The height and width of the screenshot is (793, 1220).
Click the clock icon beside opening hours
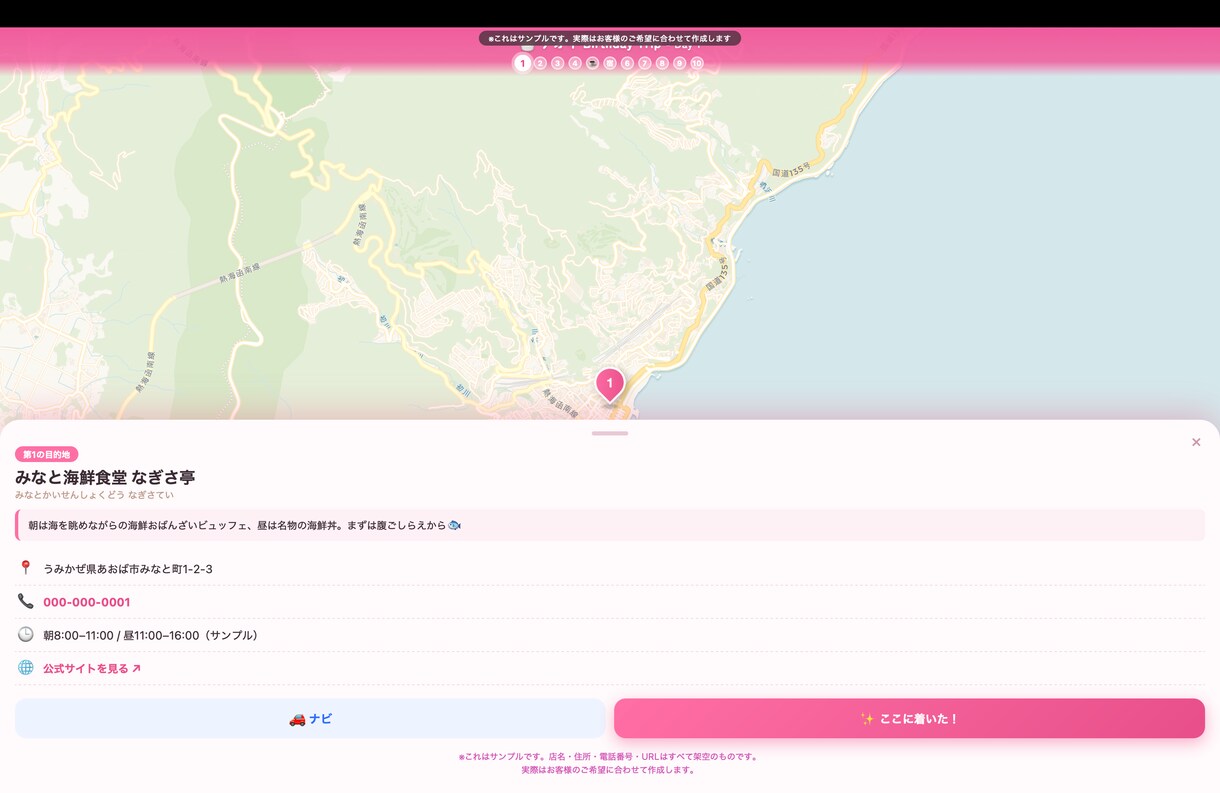(x=26, y=634)
